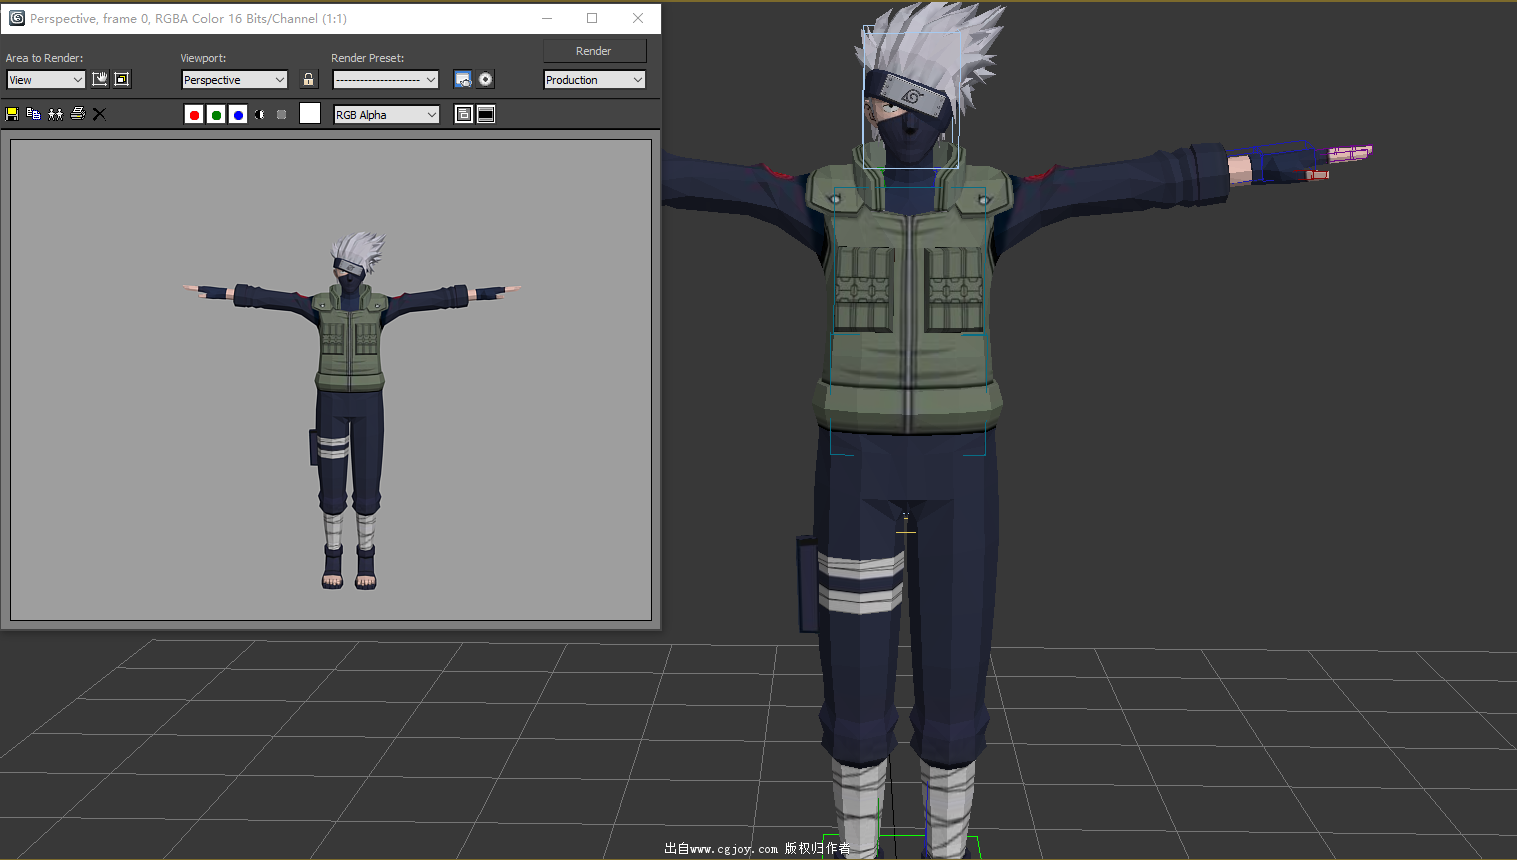This screenshot has height=860, width=1517.
Task: Click the Edit Region hand icon
Action: (x=100, y=79)
